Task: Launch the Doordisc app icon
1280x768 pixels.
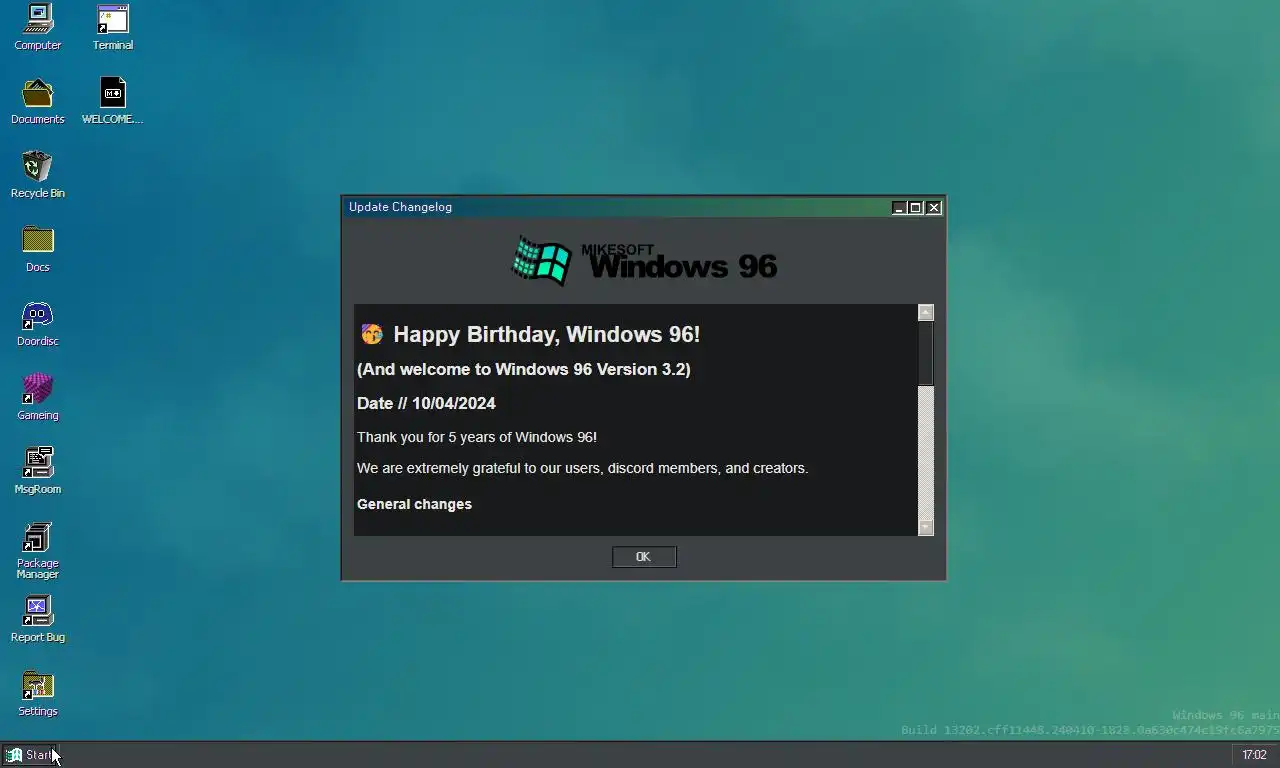Action: pyautogui.click(x=38, y=324)
